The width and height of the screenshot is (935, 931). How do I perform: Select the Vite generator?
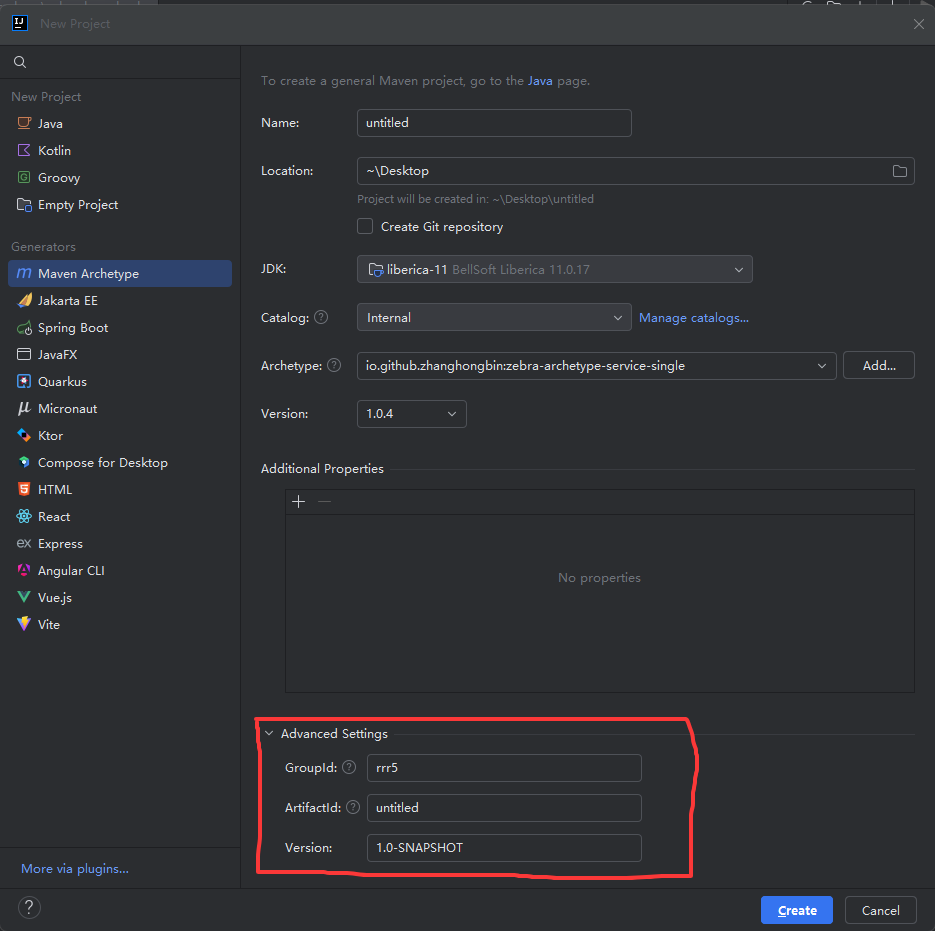coord(120,624)
